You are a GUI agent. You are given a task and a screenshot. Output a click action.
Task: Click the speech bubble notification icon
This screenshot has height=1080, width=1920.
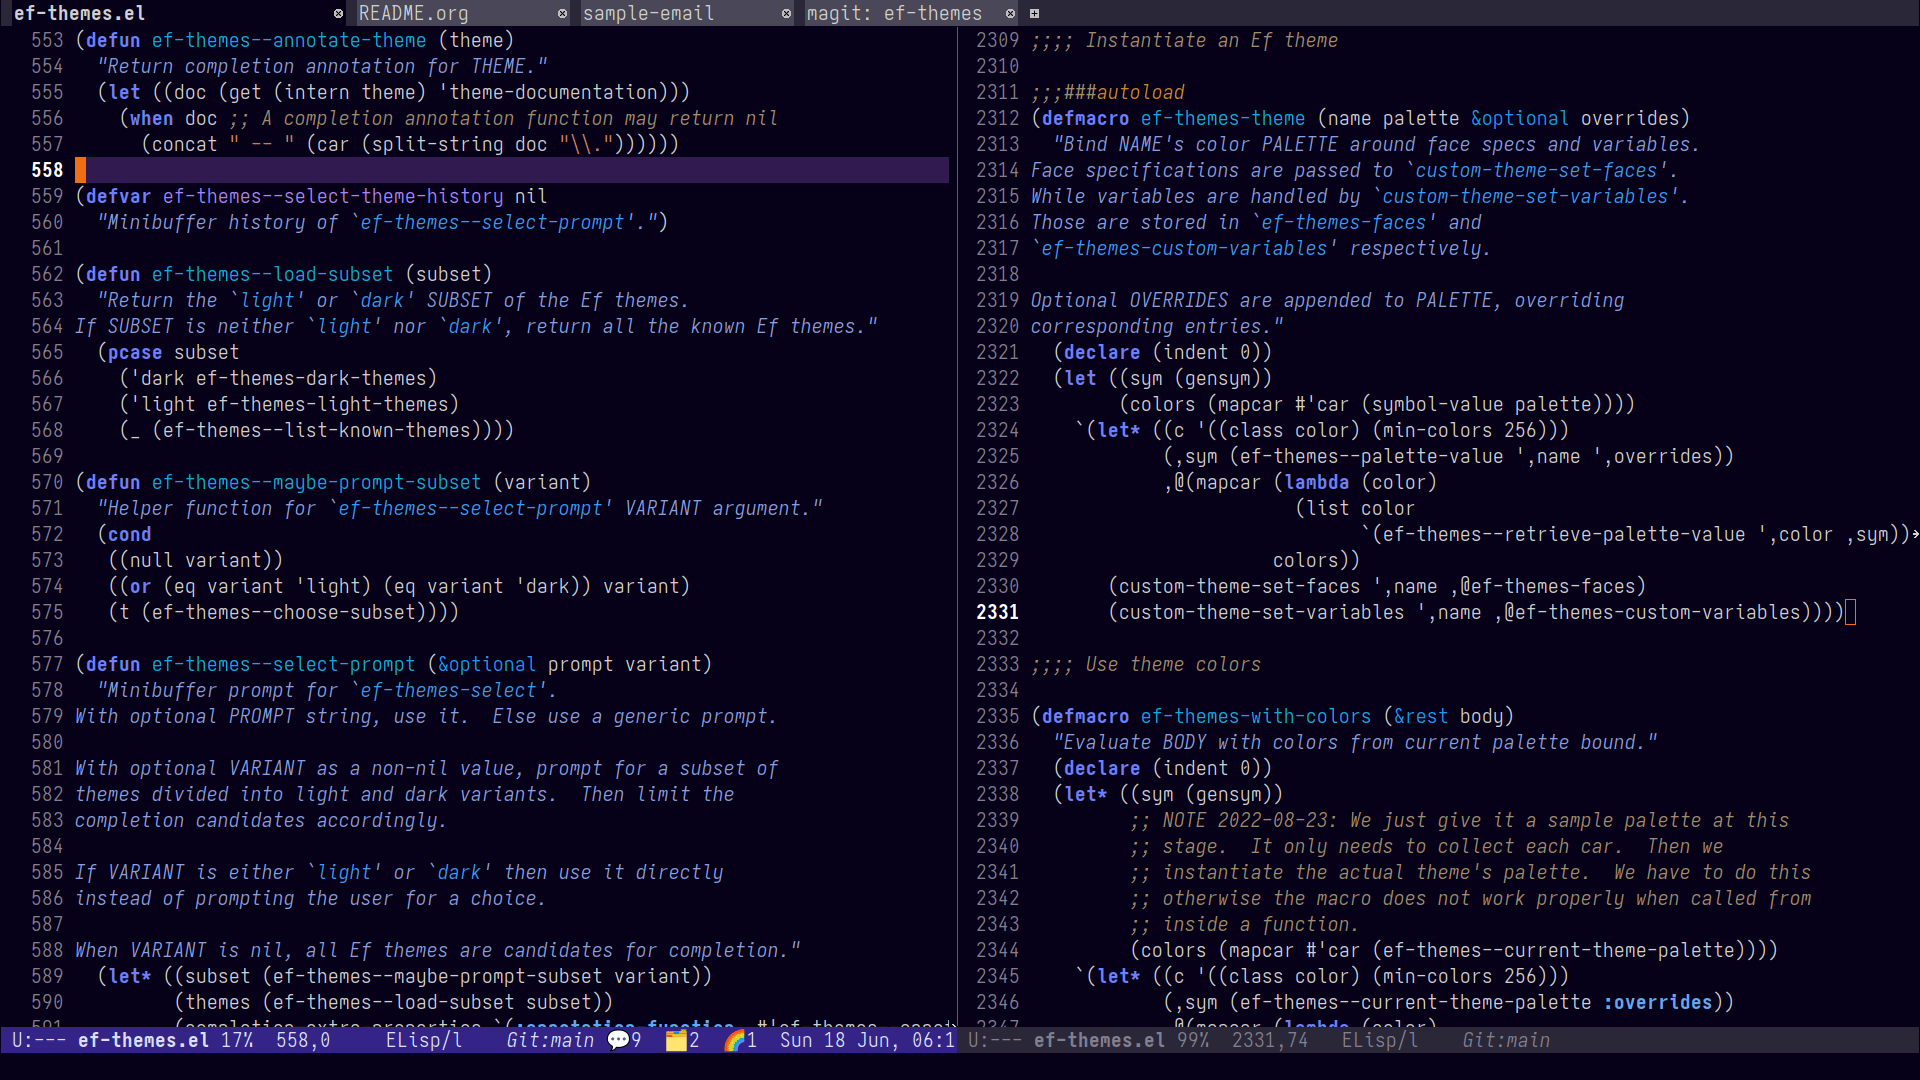point(618,1040)
